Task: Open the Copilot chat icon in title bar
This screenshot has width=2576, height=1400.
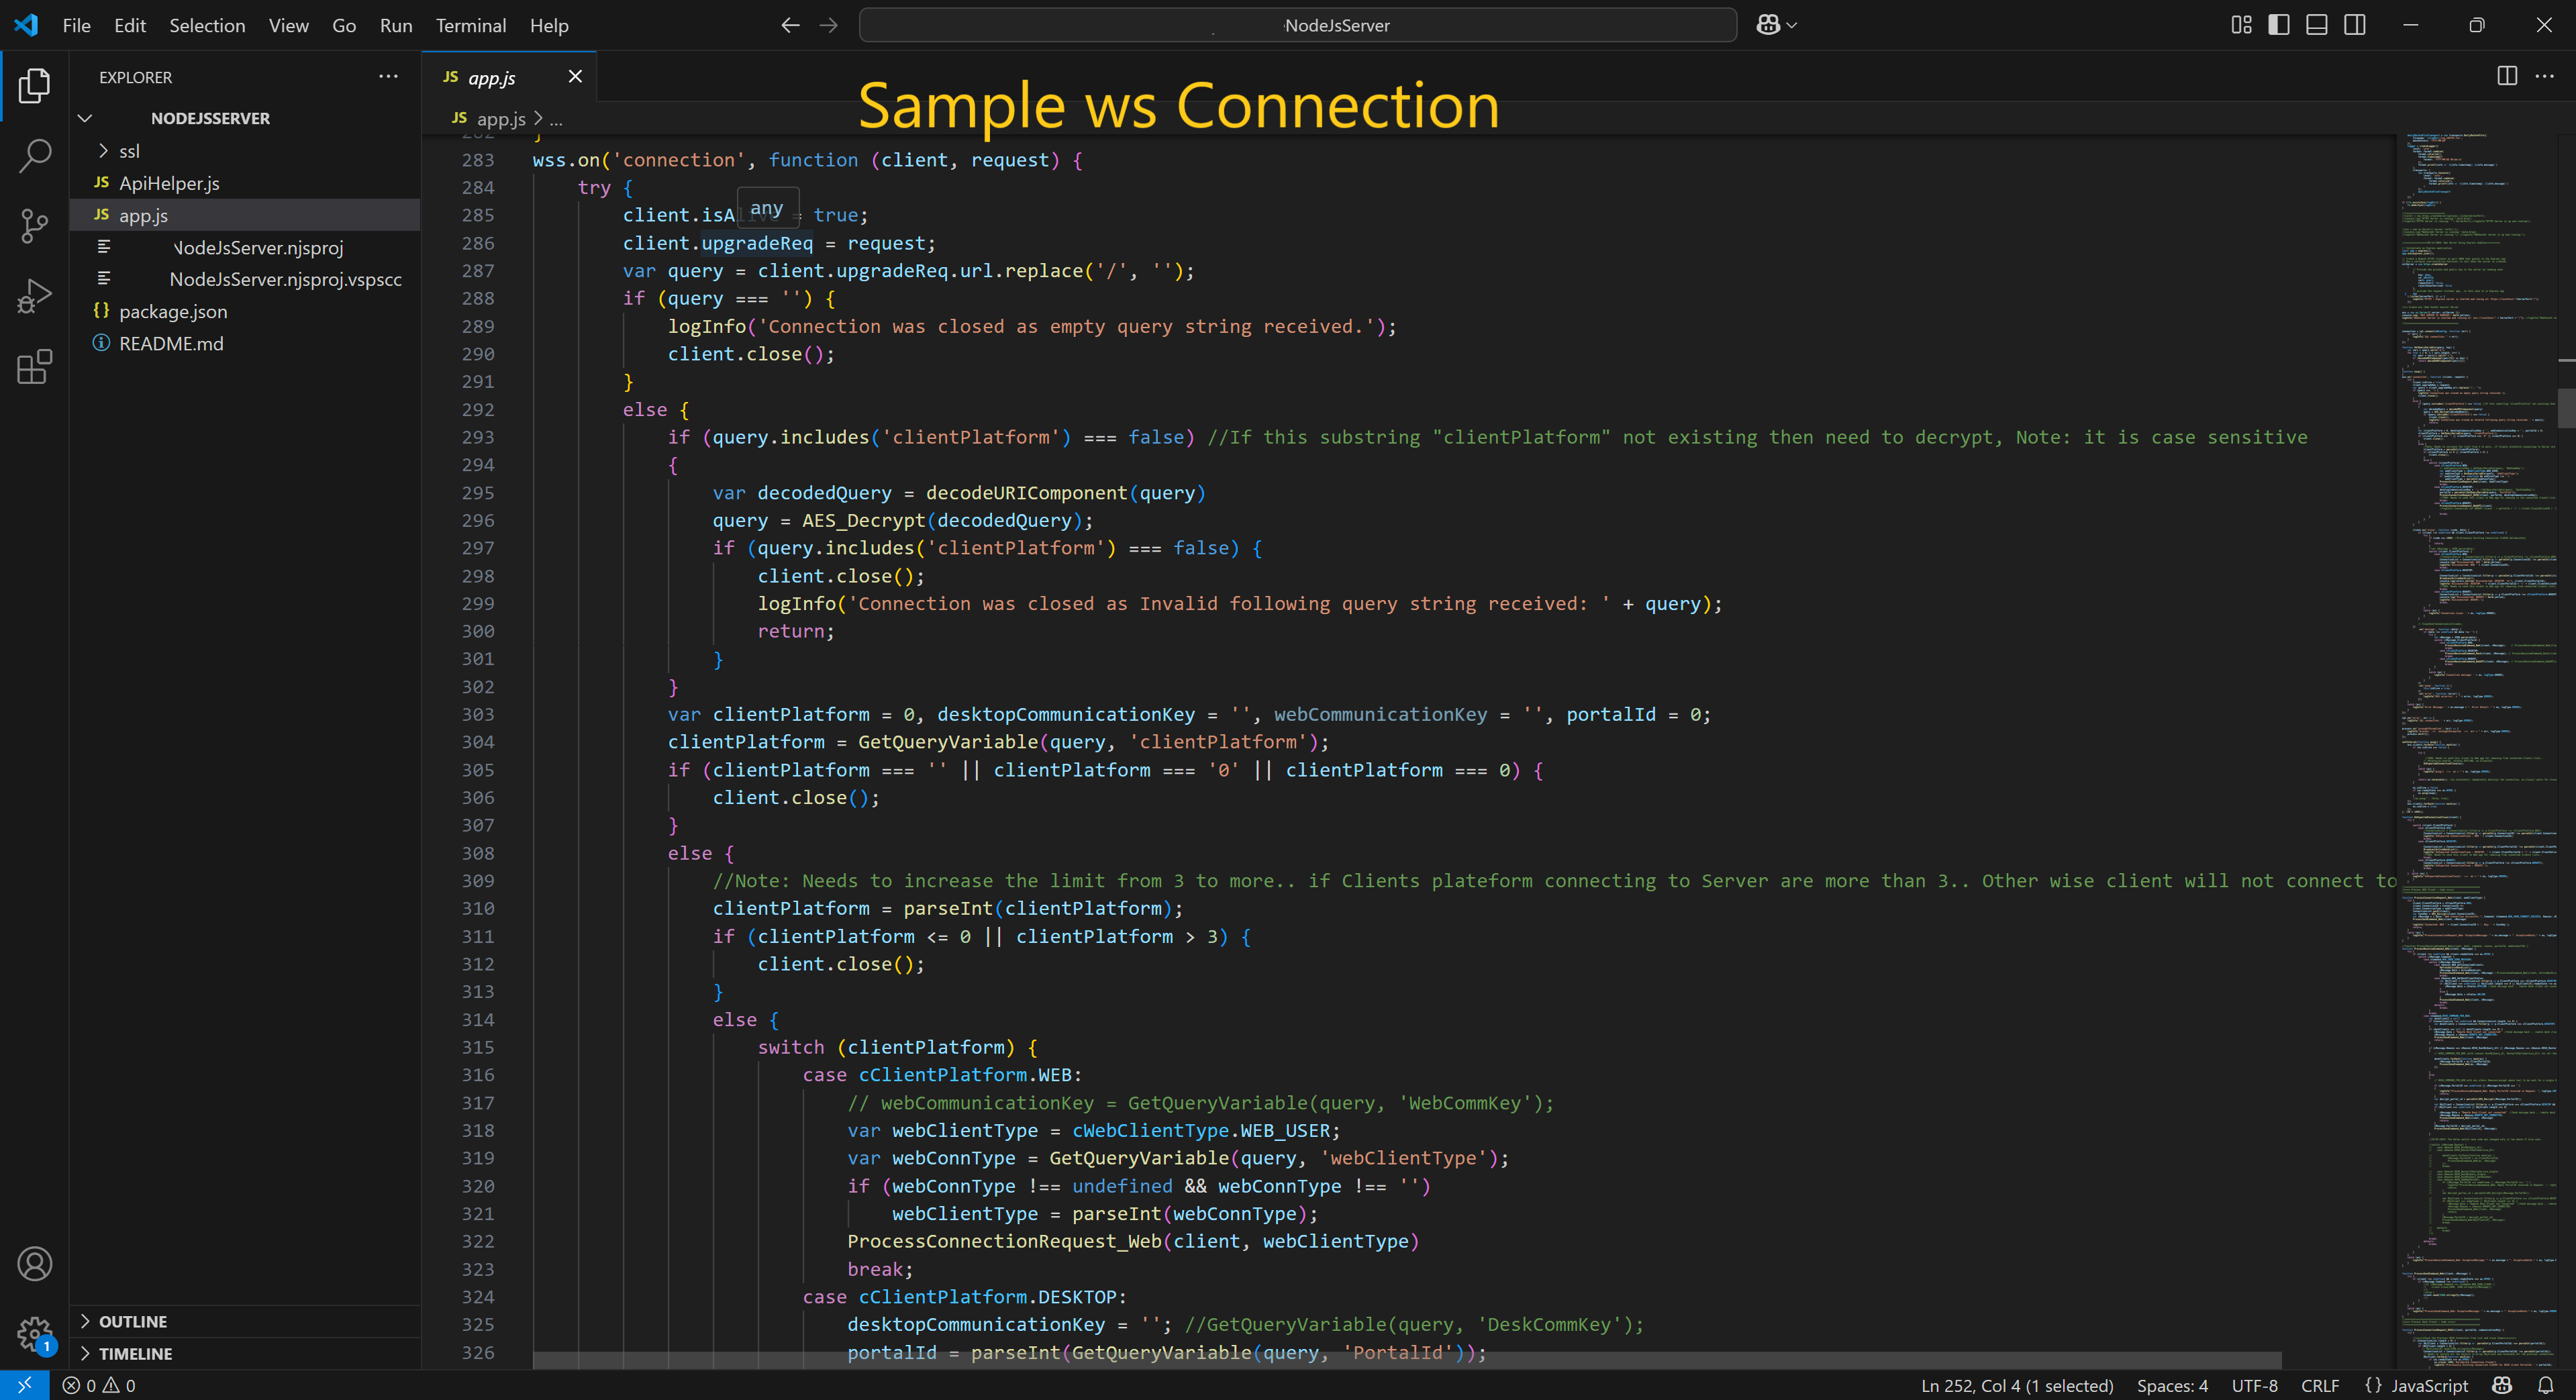Action: coord(1767,25)
